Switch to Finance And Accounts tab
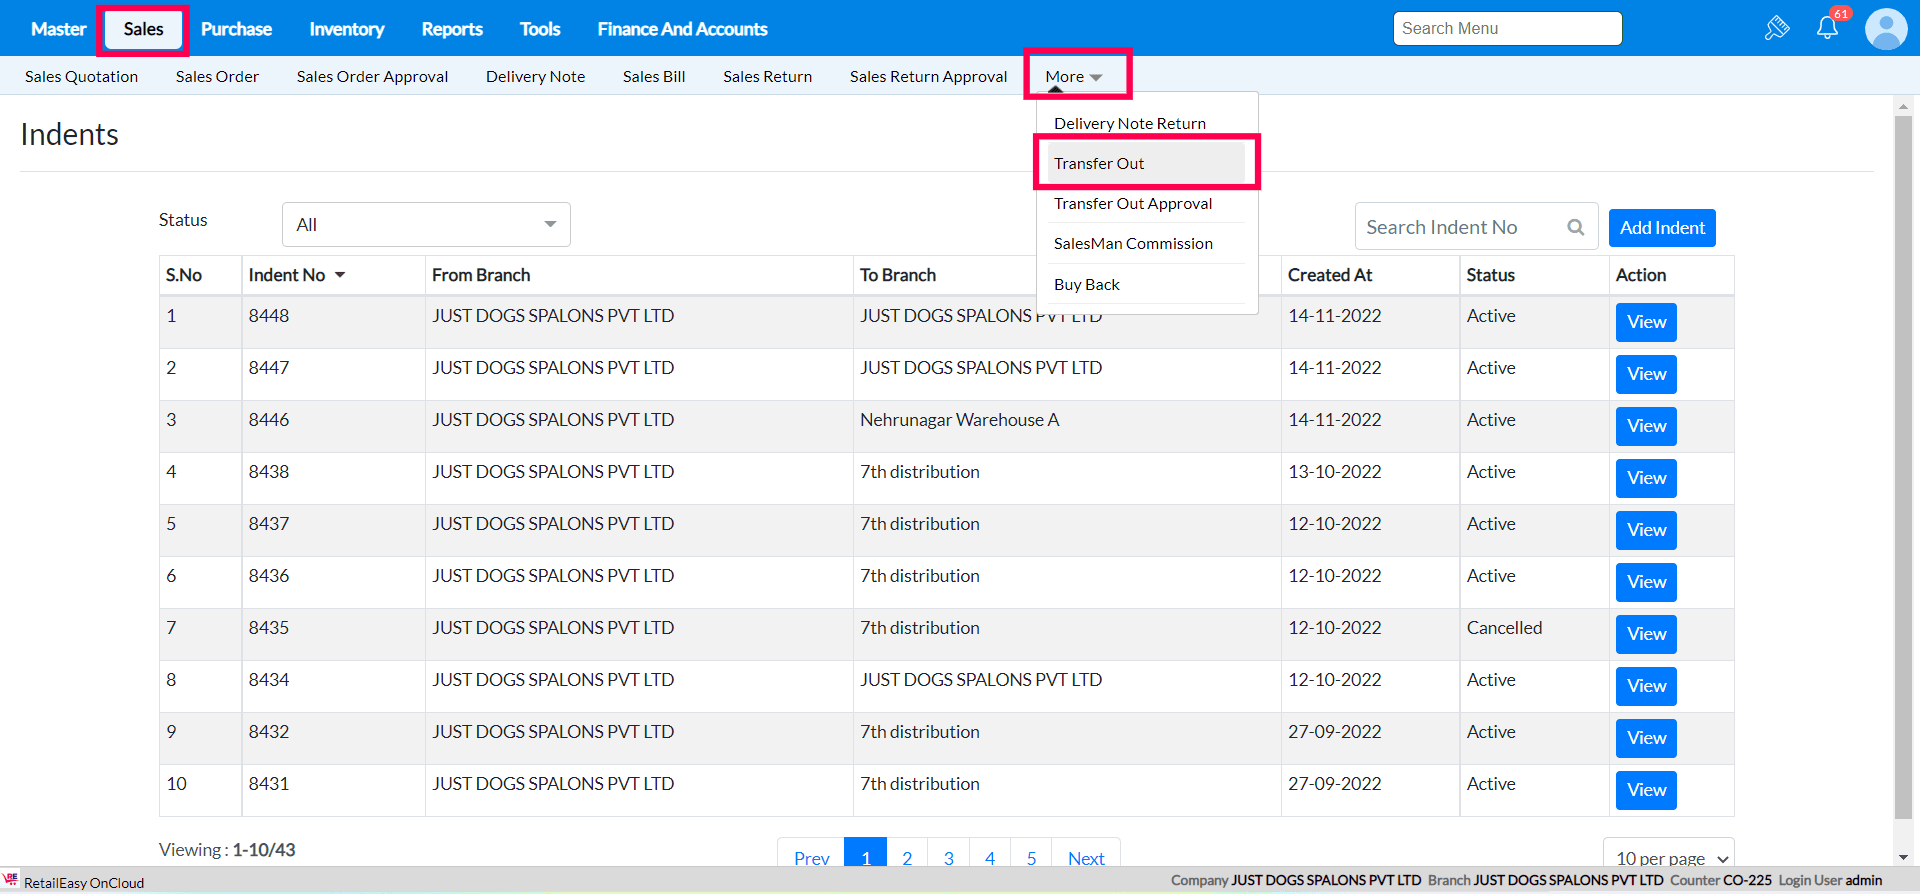 (x=682, y=29)
